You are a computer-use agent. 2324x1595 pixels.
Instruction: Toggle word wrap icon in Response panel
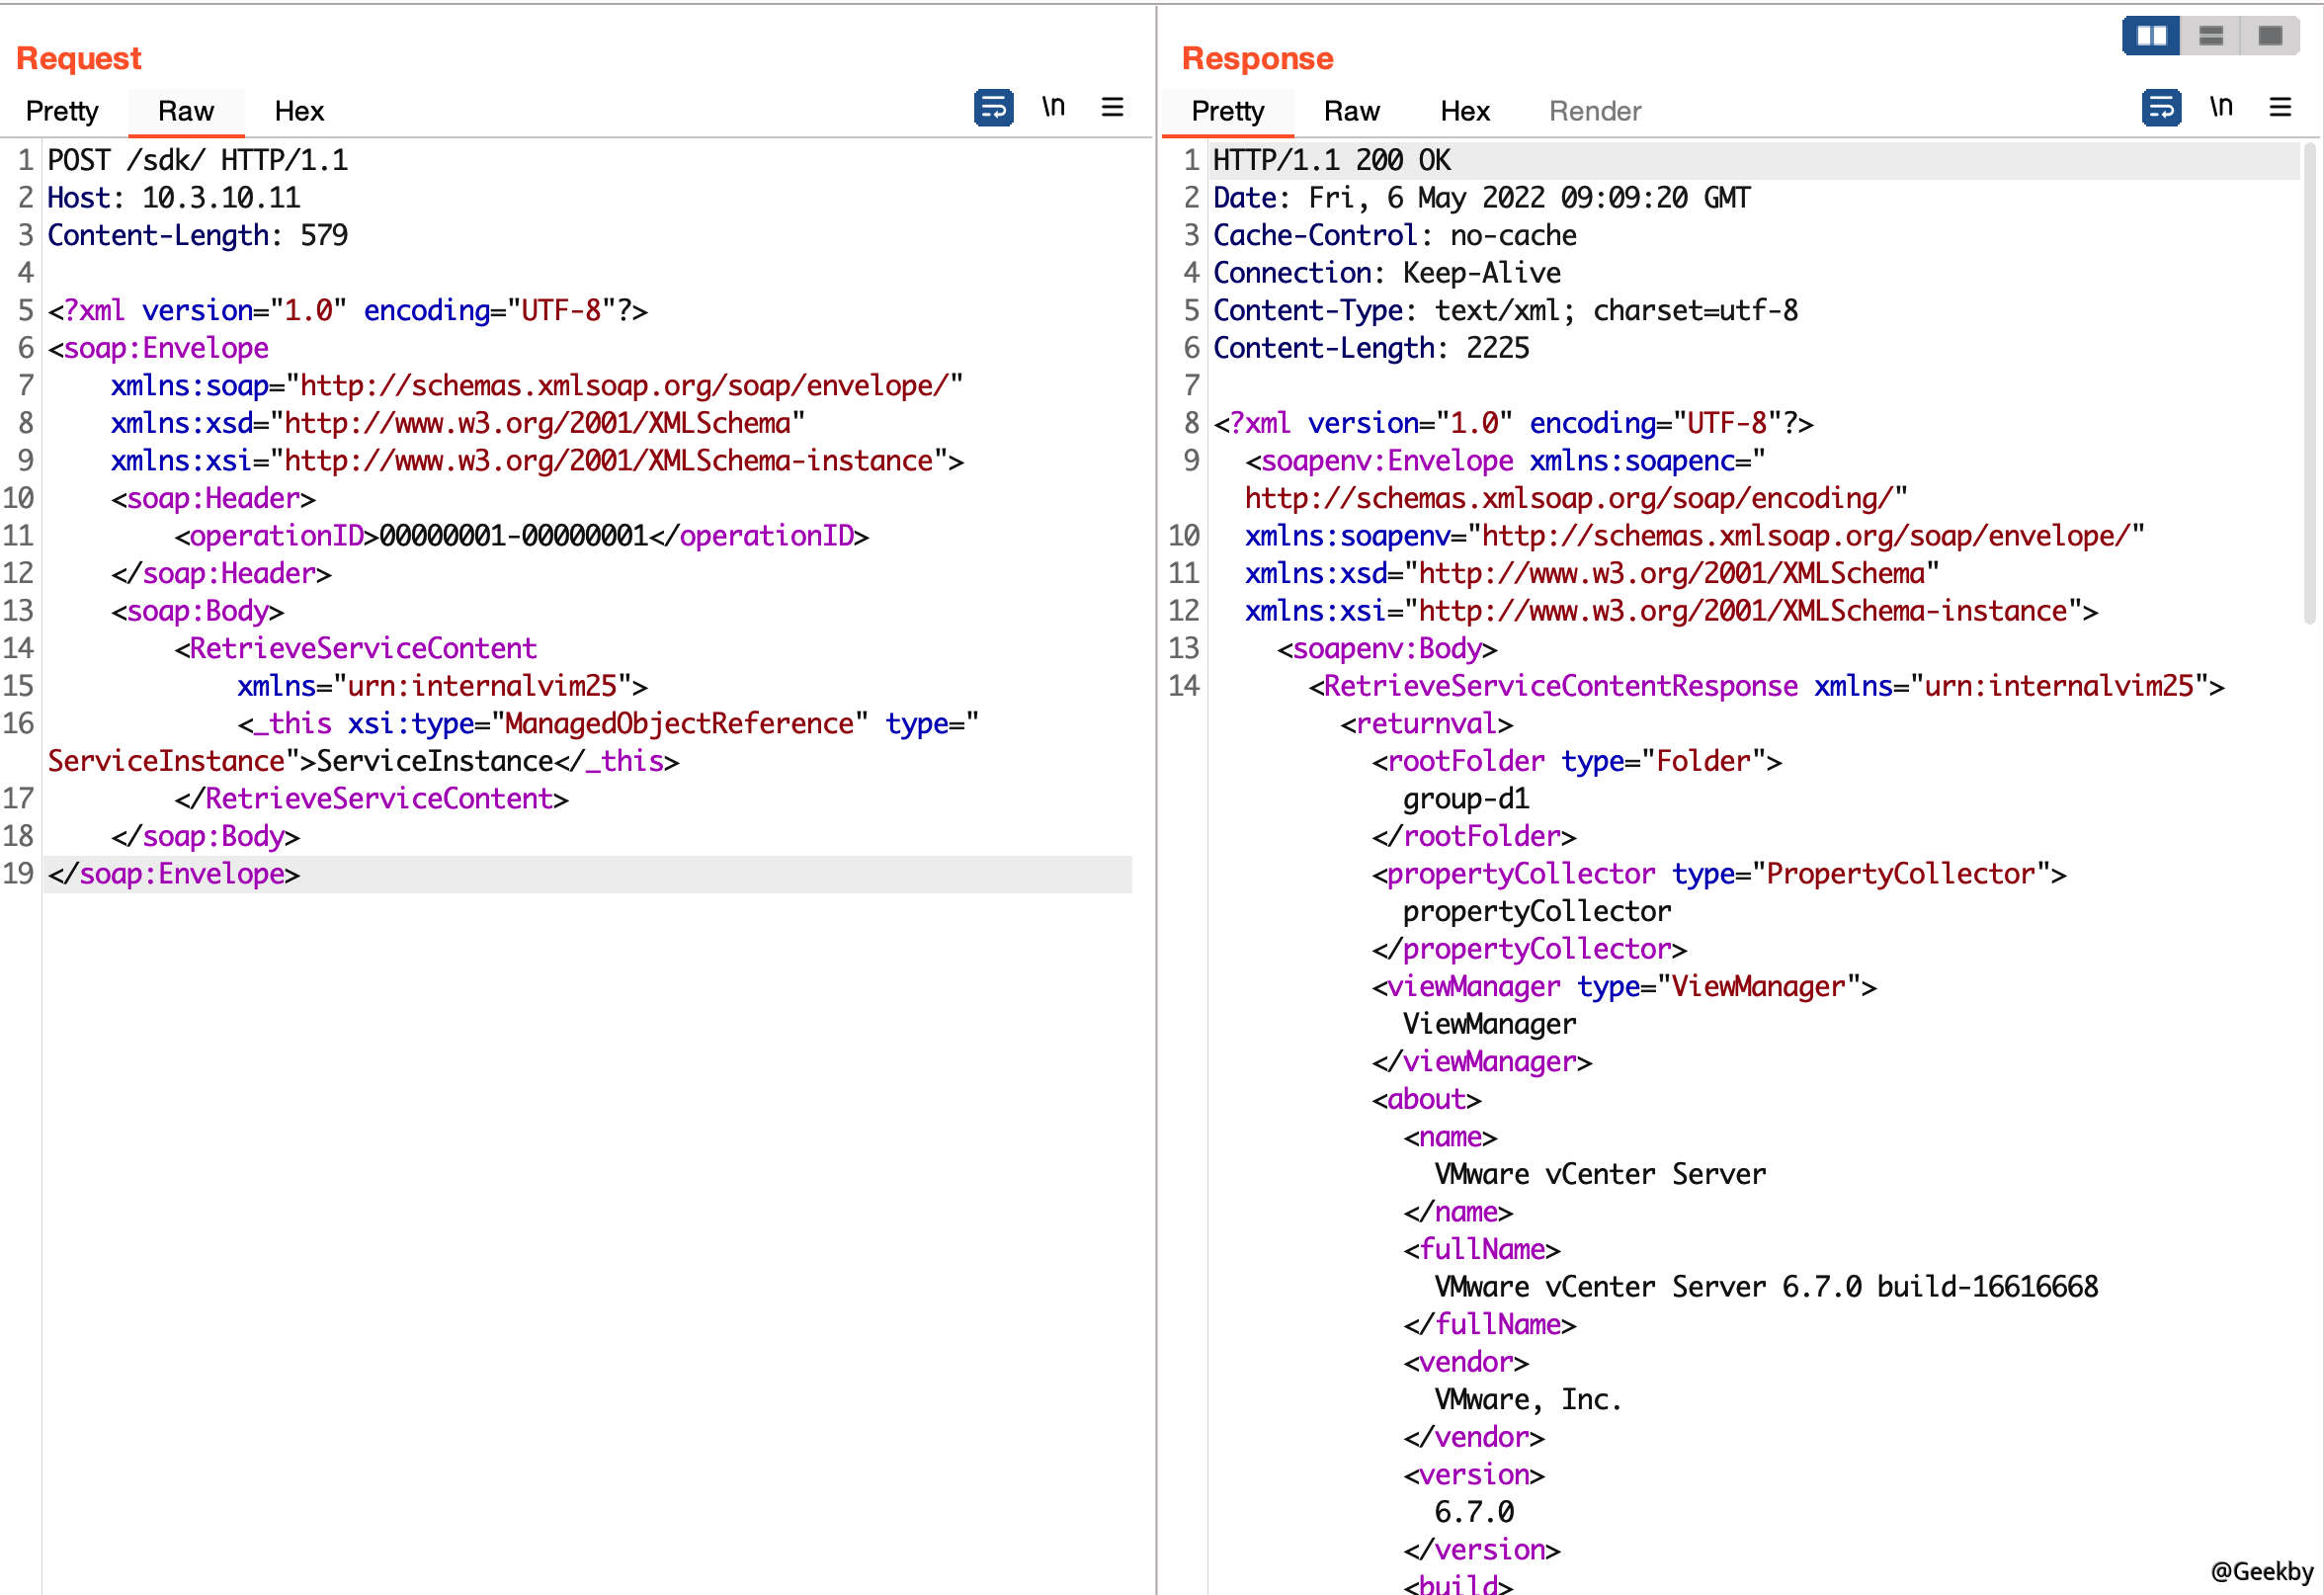coord(2161,107)
